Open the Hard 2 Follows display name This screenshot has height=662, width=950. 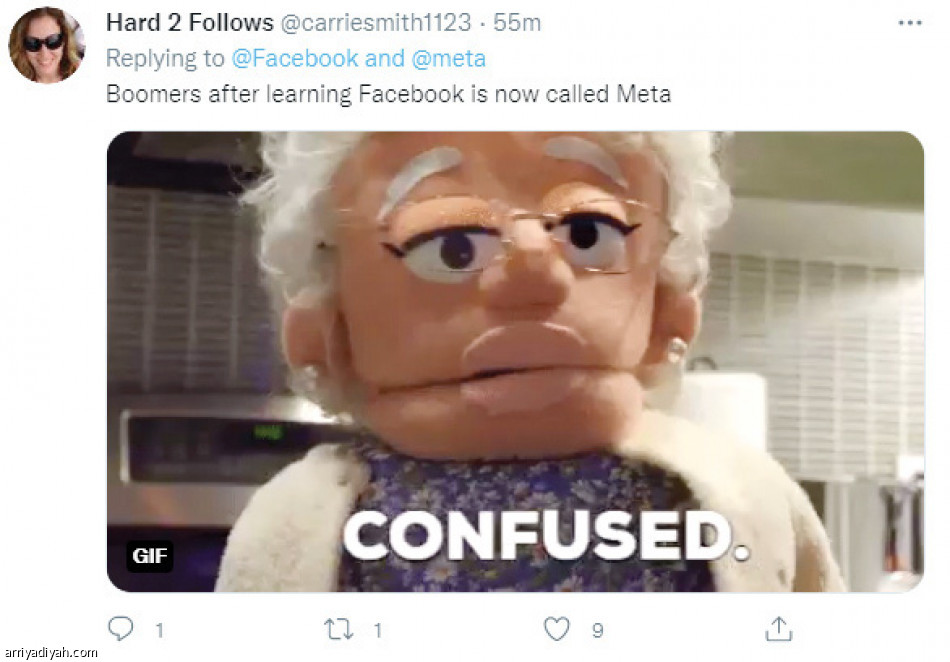[190, 23]
